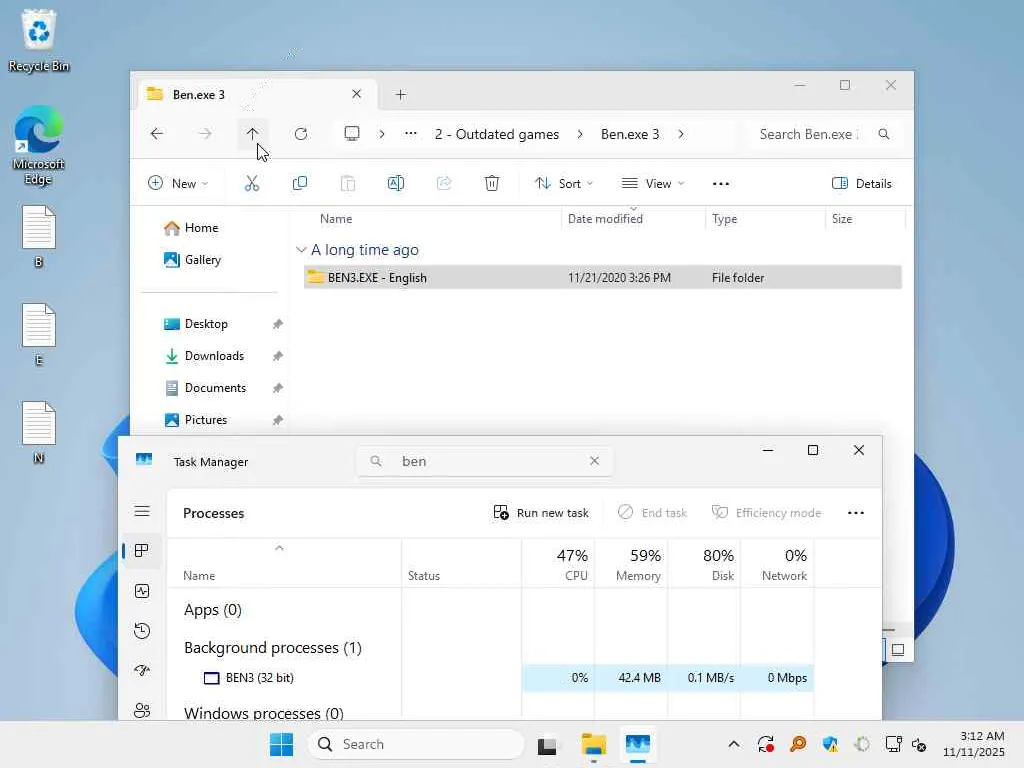Click the Search Ben.exe box
1024x768 pixels.
point(824,134)
